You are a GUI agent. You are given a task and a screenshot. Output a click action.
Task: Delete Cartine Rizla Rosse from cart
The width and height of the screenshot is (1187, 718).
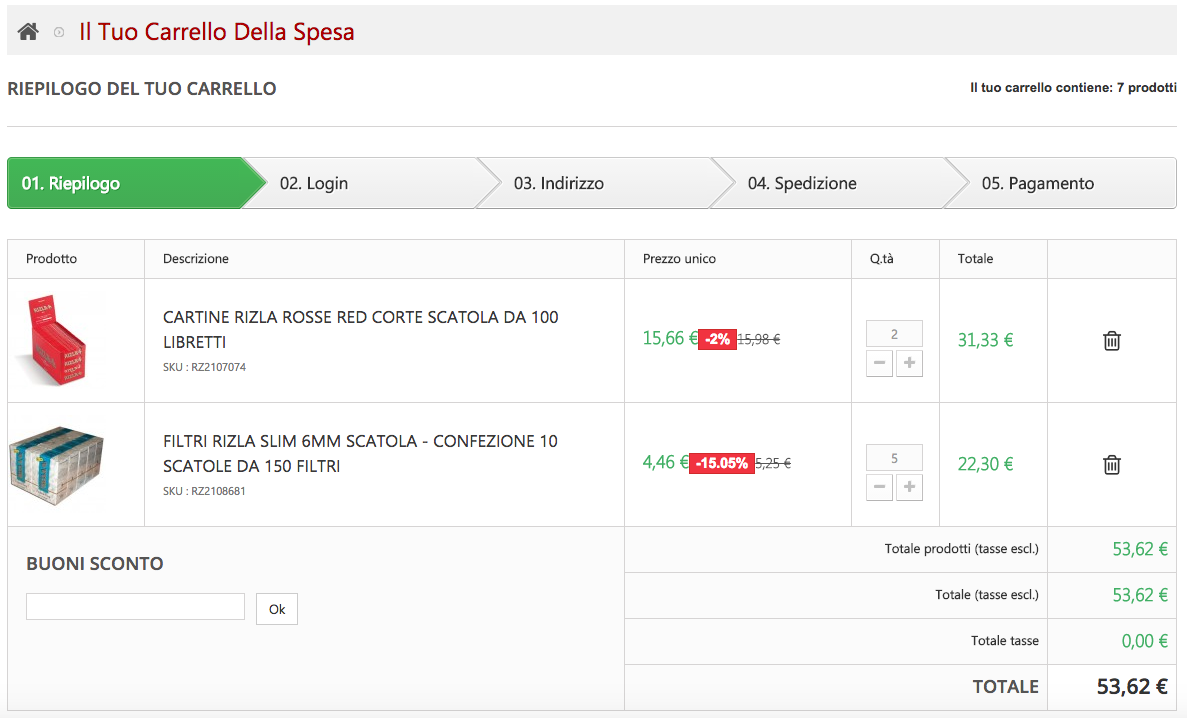click(x=1111, y=341)
